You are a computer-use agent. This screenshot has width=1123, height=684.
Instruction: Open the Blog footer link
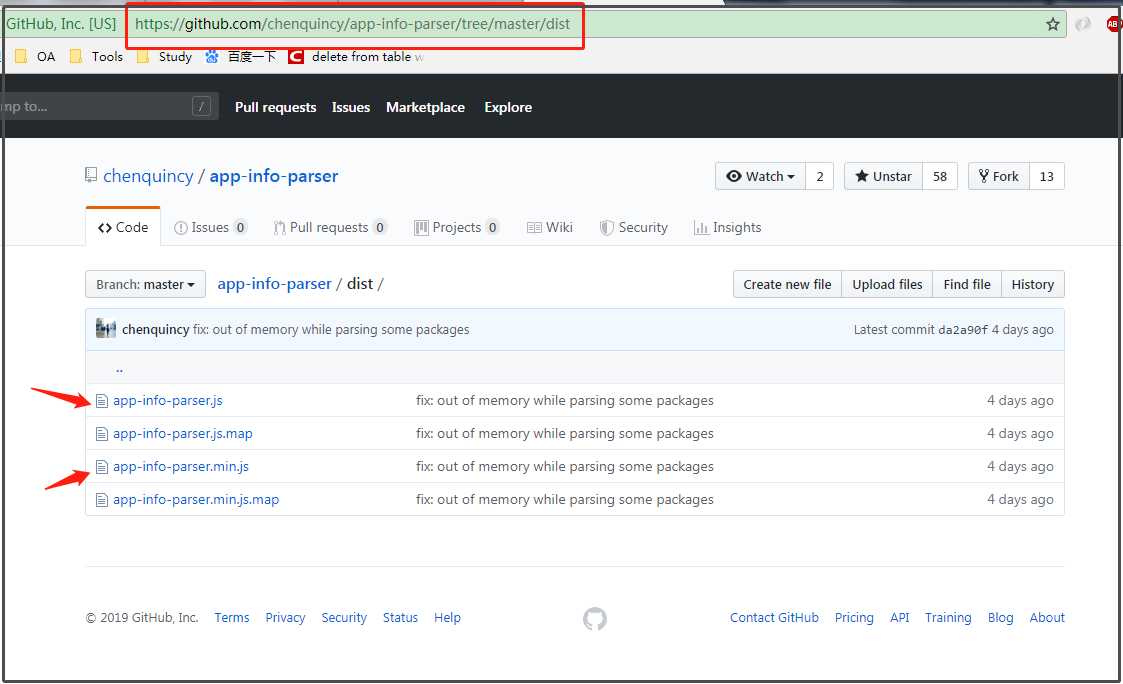click(1001, 618)
